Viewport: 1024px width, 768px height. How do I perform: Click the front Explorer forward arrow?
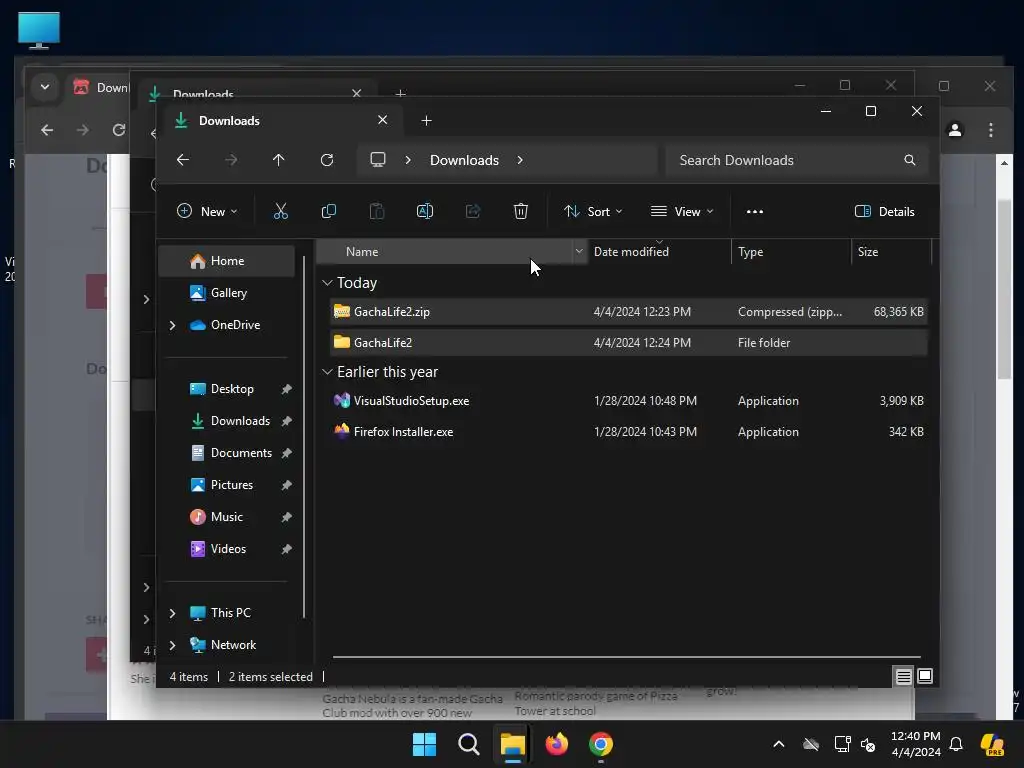pos(231,160)
